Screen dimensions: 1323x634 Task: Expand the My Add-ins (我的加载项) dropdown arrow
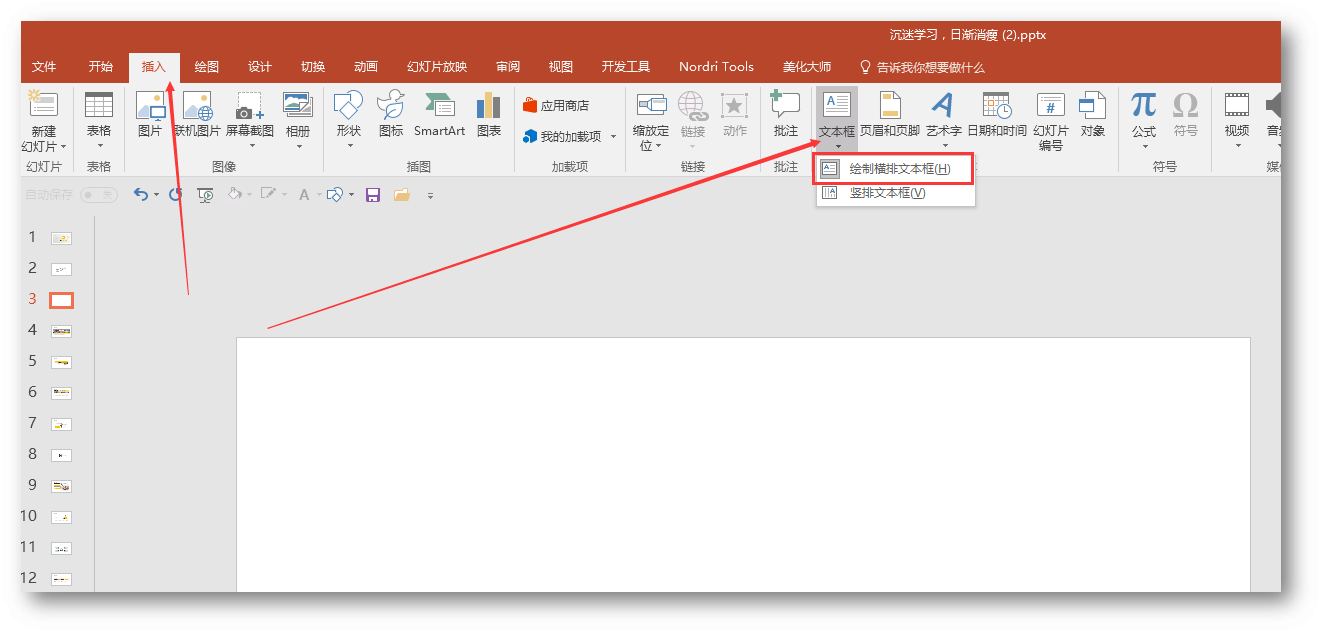613,137
